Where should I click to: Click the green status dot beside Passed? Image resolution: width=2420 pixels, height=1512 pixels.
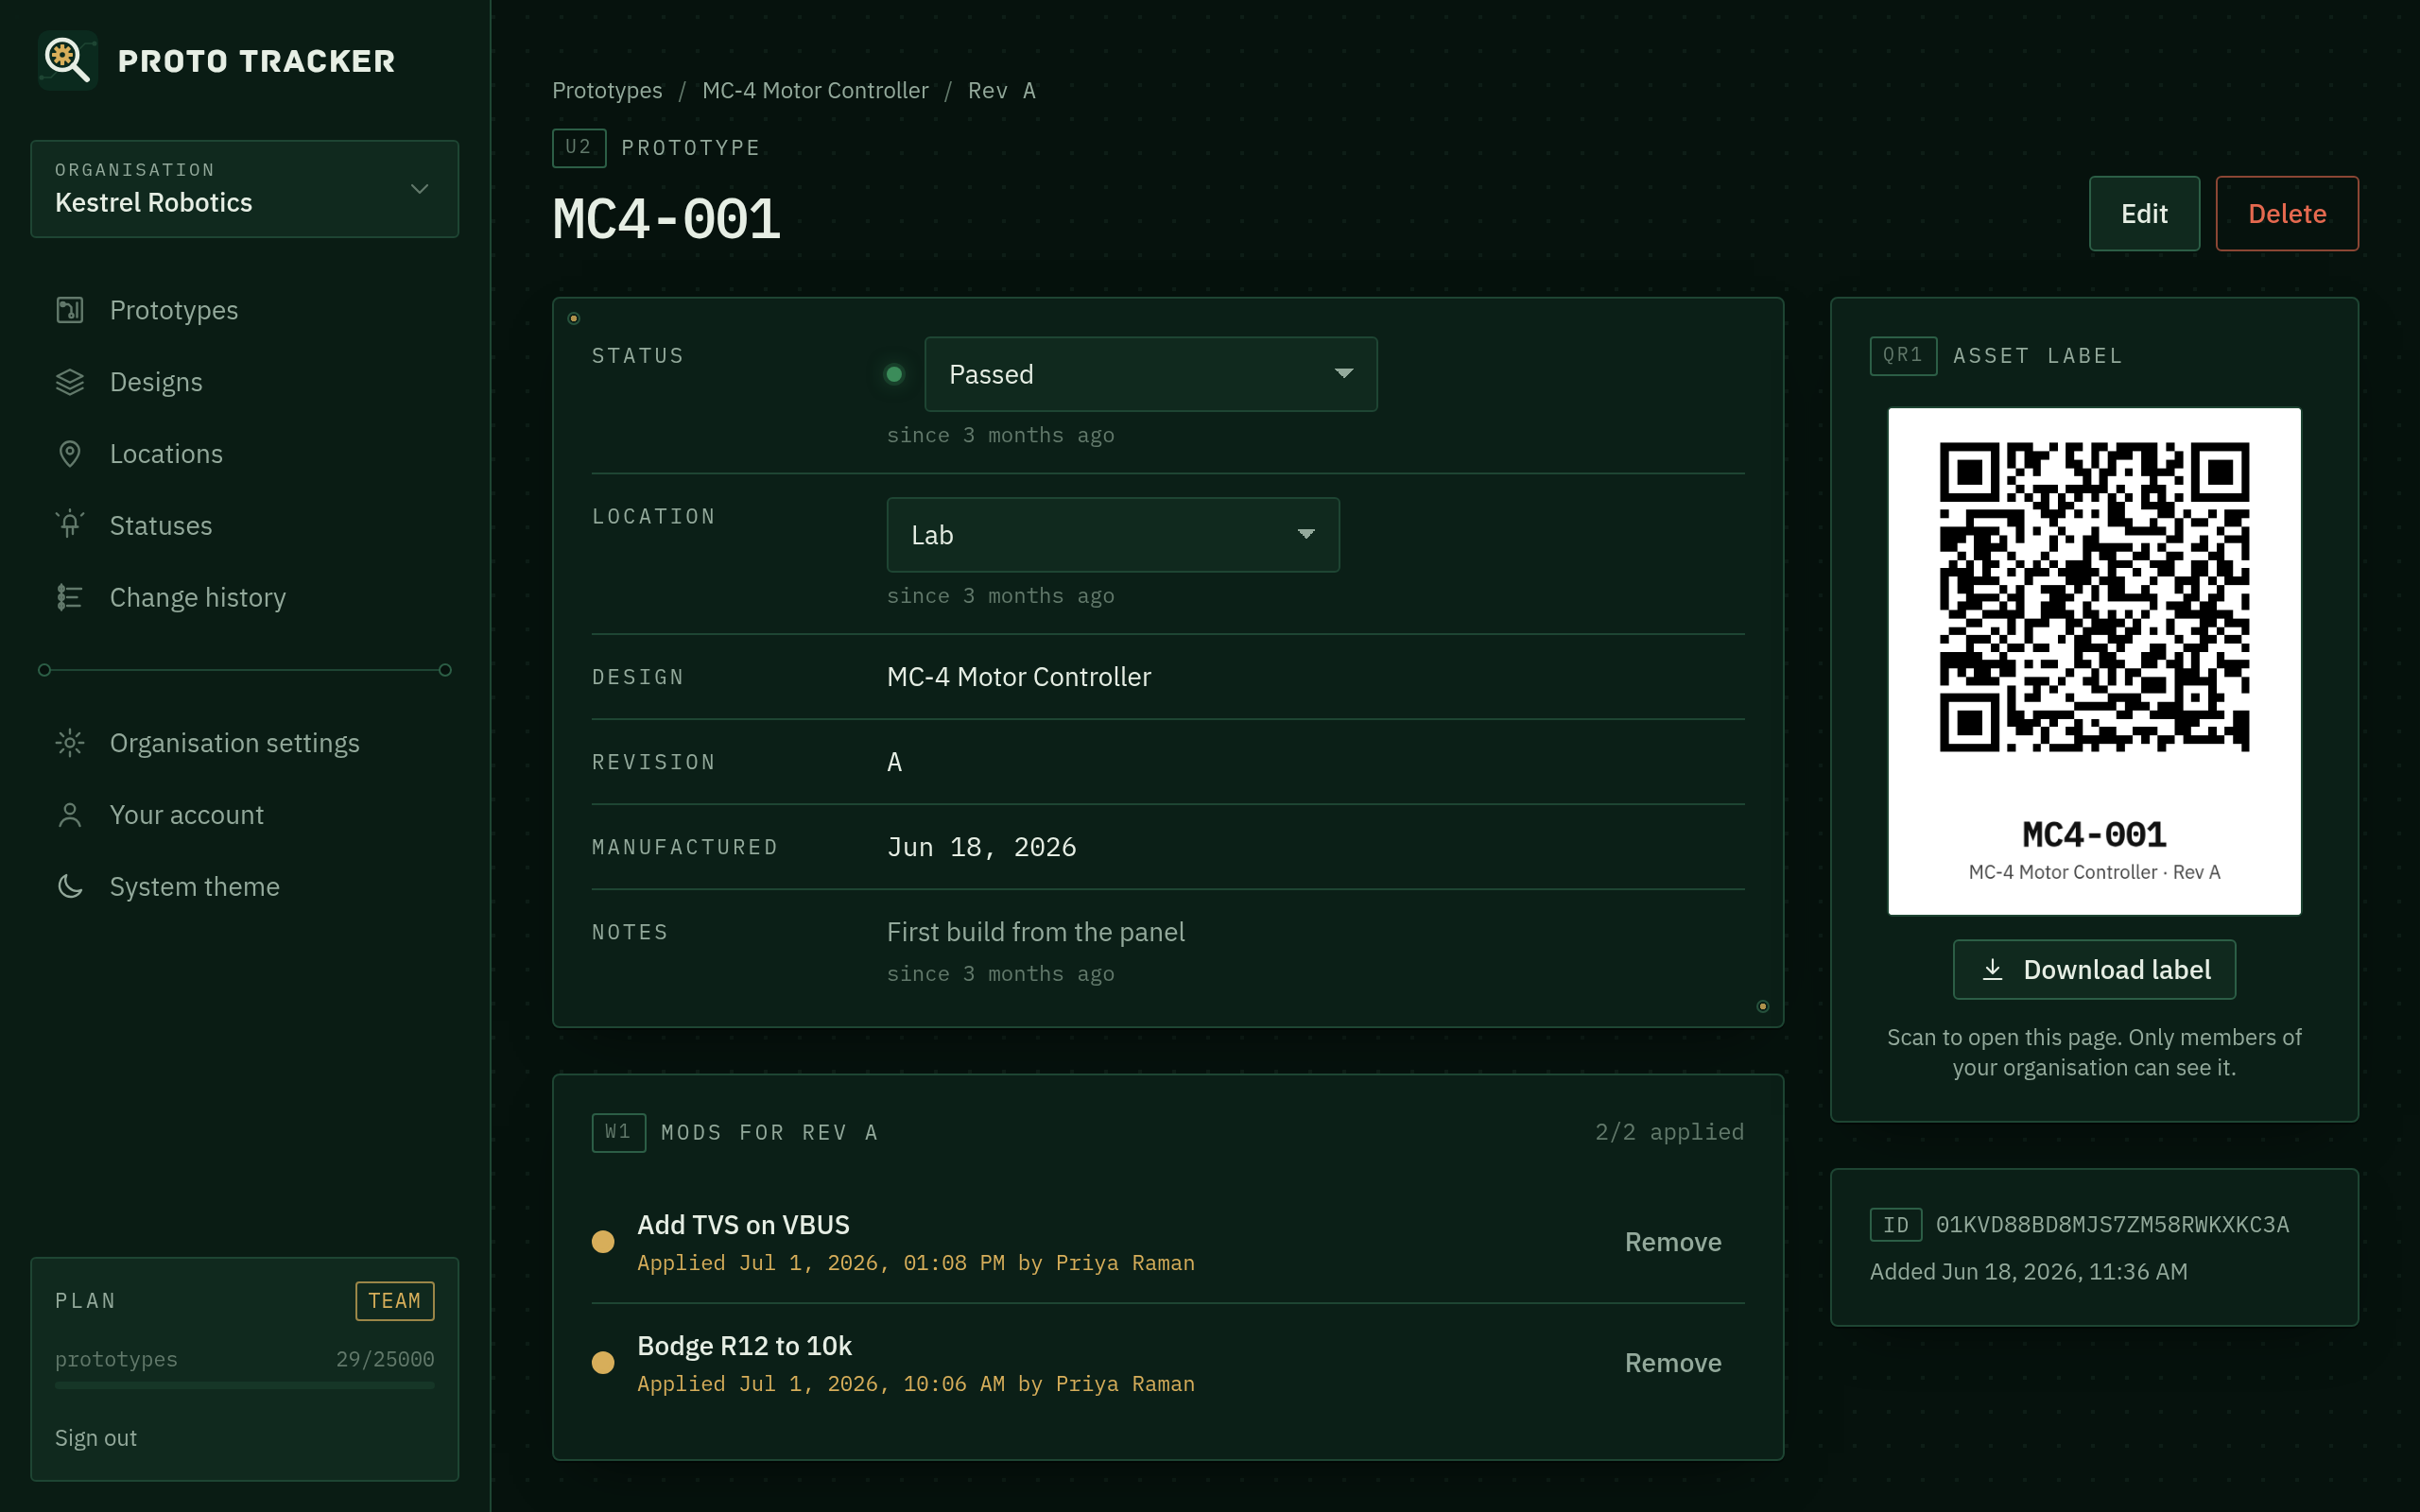[x=894, y=374]
